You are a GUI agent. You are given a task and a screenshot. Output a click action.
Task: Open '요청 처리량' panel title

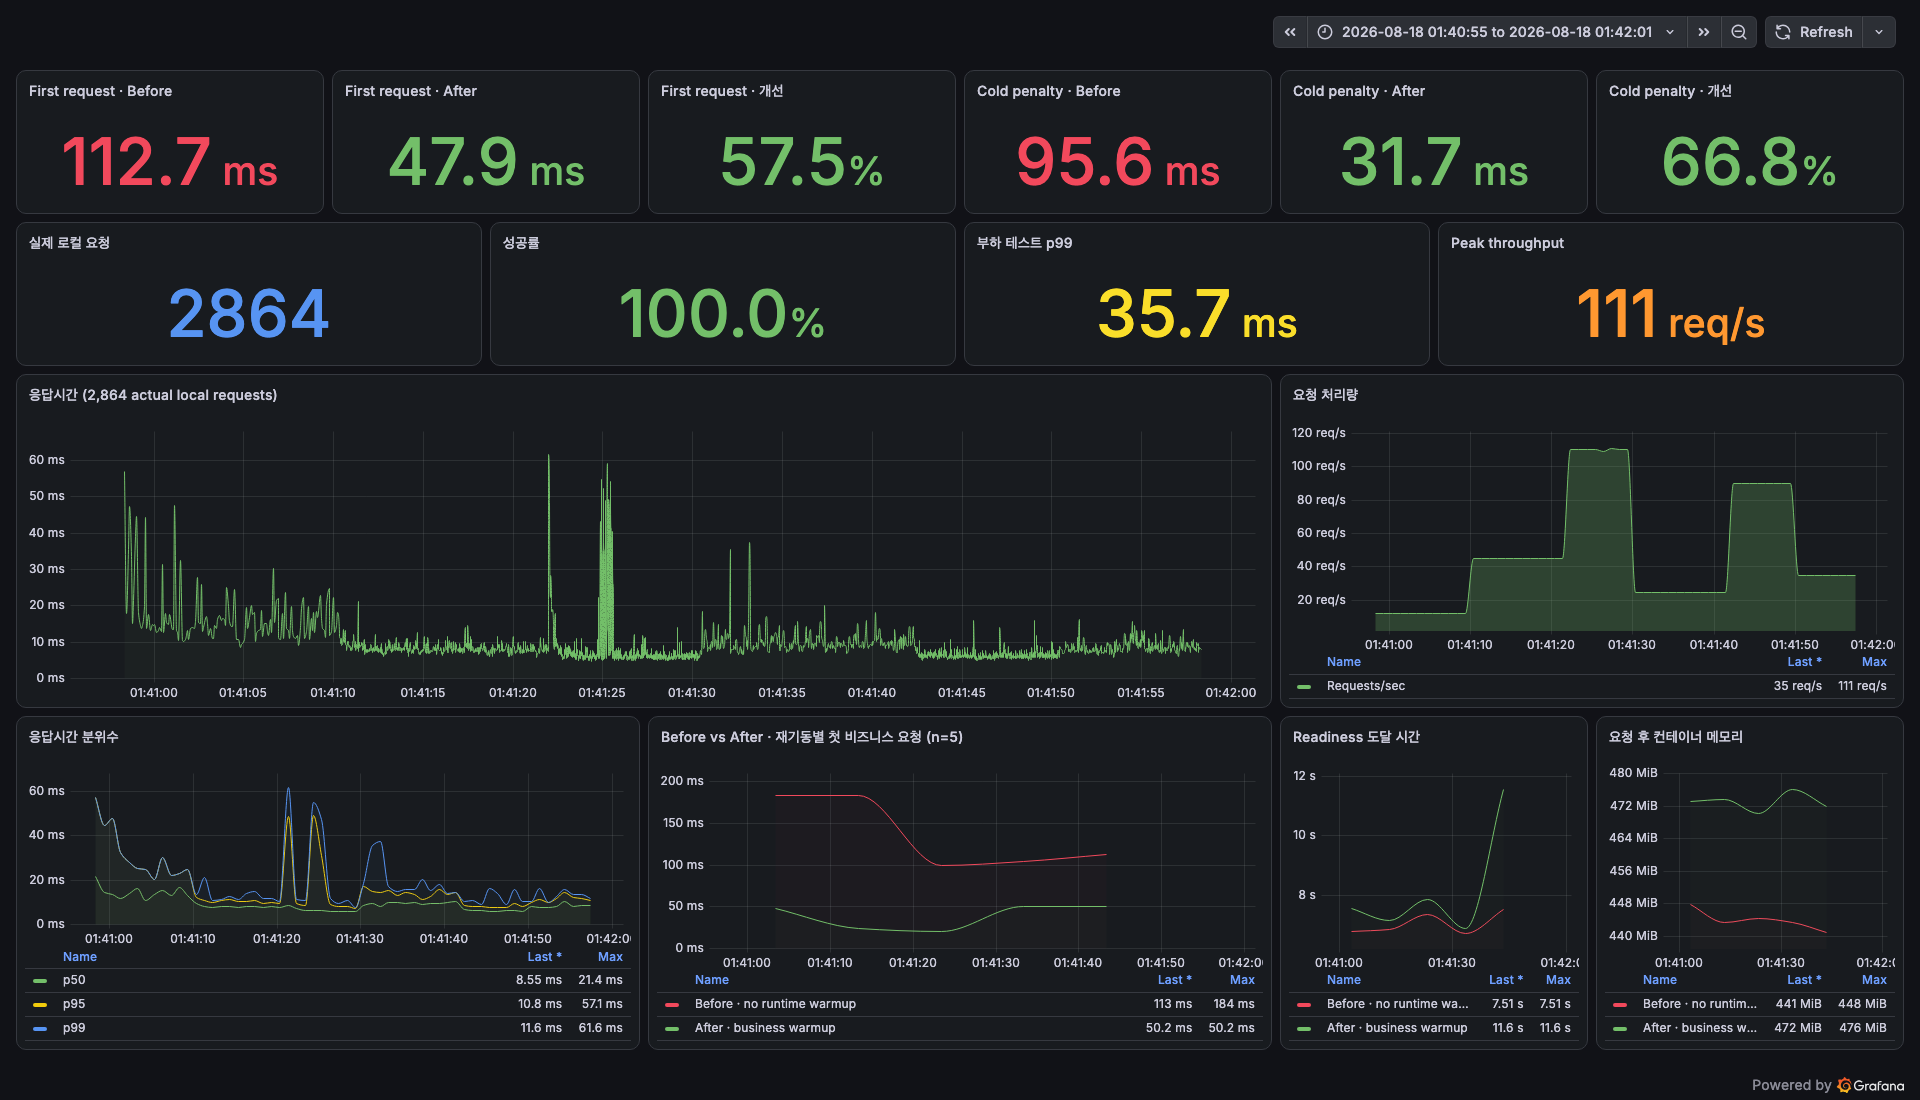tap(1325, 395)
